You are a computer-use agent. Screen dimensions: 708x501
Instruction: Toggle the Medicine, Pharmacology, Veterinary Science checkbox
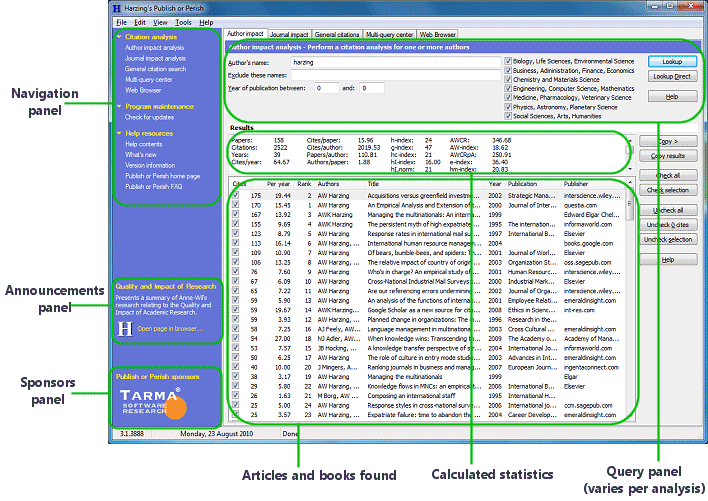[x=507, y=98]
